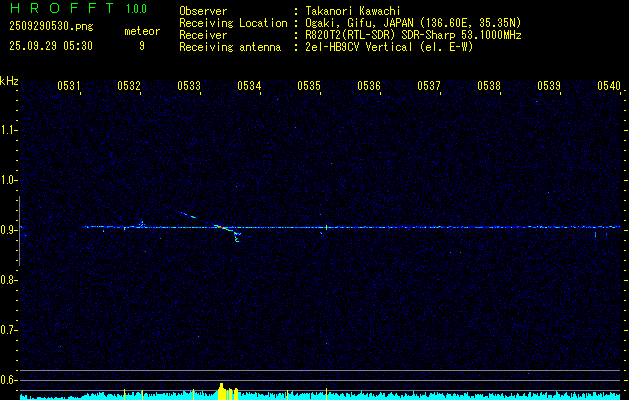Screen dimensions: 629x400
Task: Click the small echo spike near 0532
Action: coord(141,223)
